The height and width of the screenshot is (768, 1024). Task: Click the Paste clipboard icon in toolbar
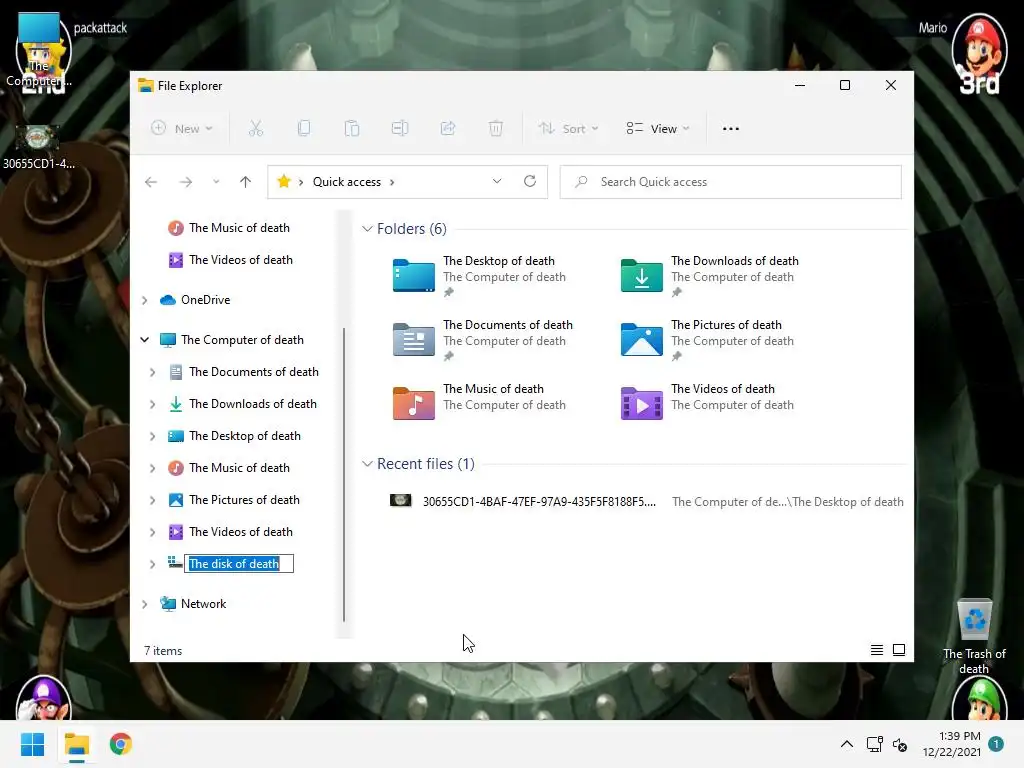pyautogui.click(x=352, y=129)
